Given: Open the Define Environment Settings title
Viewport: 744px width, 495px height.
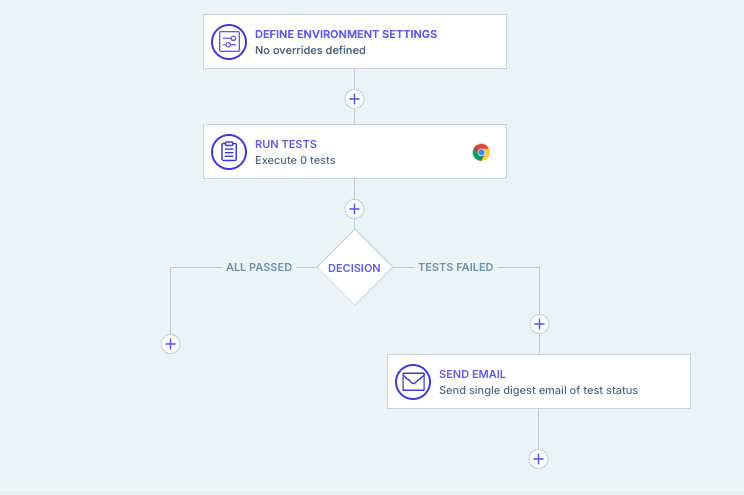Looking at the screenshot, I should click(345, 34).
